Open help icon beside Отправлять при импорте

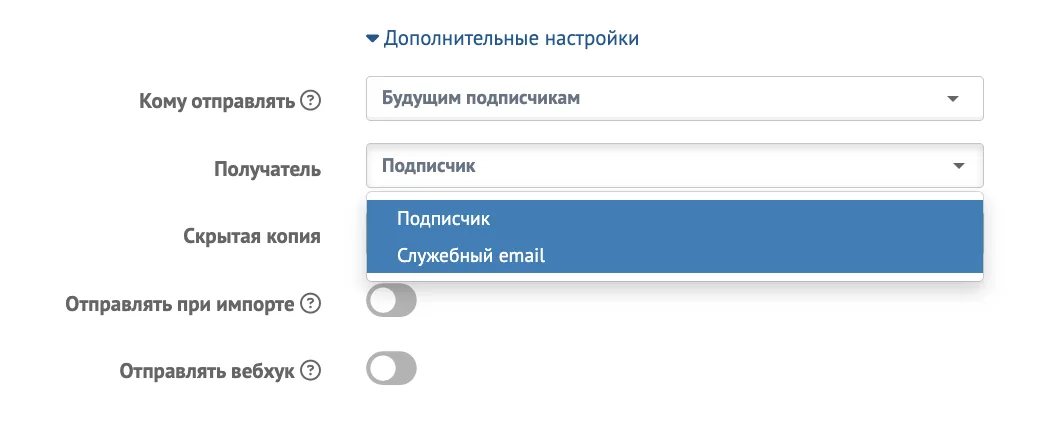[310, 304]
